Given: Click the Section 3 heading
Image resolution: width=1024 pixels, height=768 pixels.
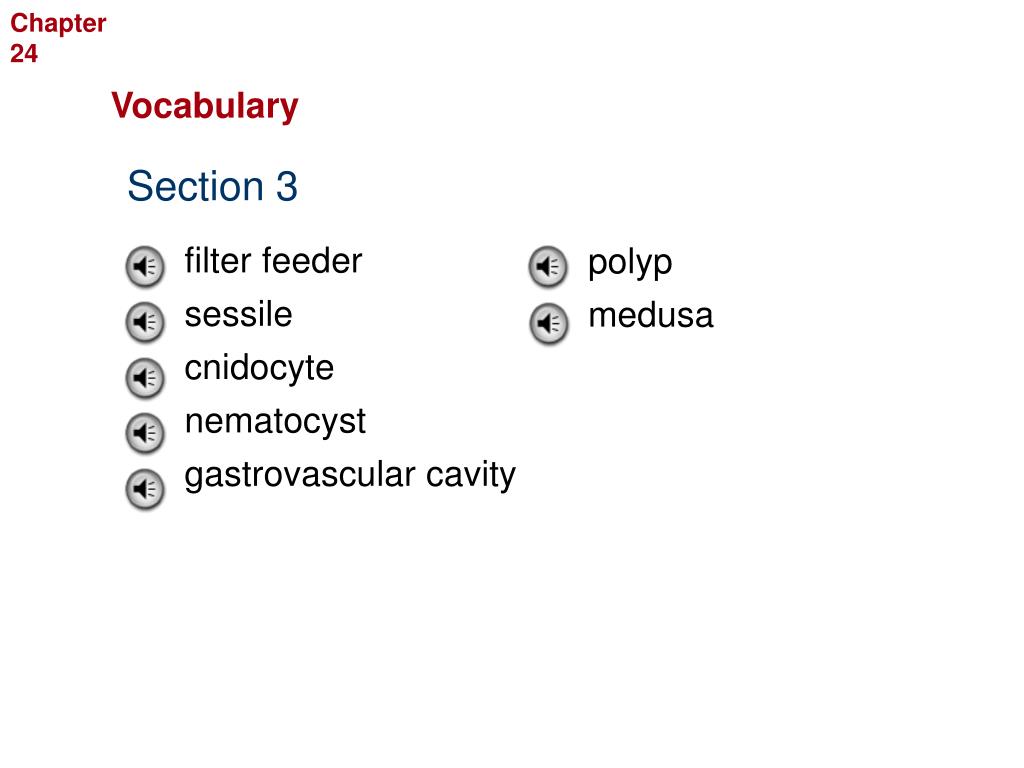Looking at the screenshot, I should [212, 186].
